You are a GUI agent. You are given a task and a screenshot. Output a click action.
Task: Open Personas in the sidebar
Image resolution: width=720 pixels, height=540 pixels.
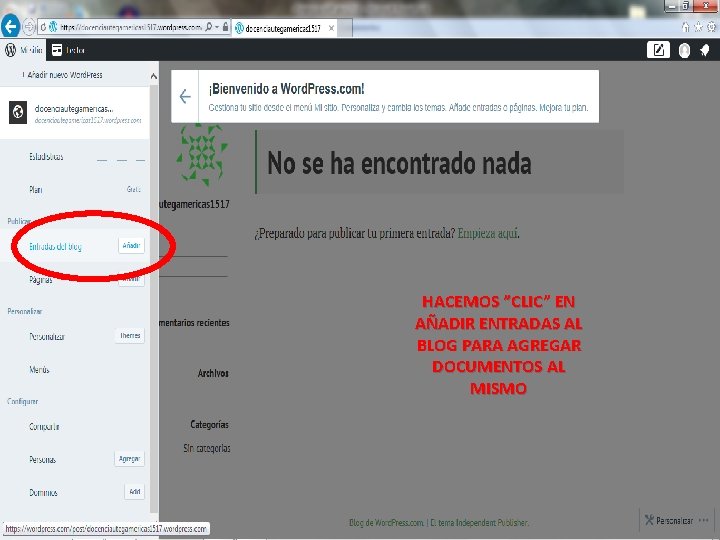click(x=43, y=460)
